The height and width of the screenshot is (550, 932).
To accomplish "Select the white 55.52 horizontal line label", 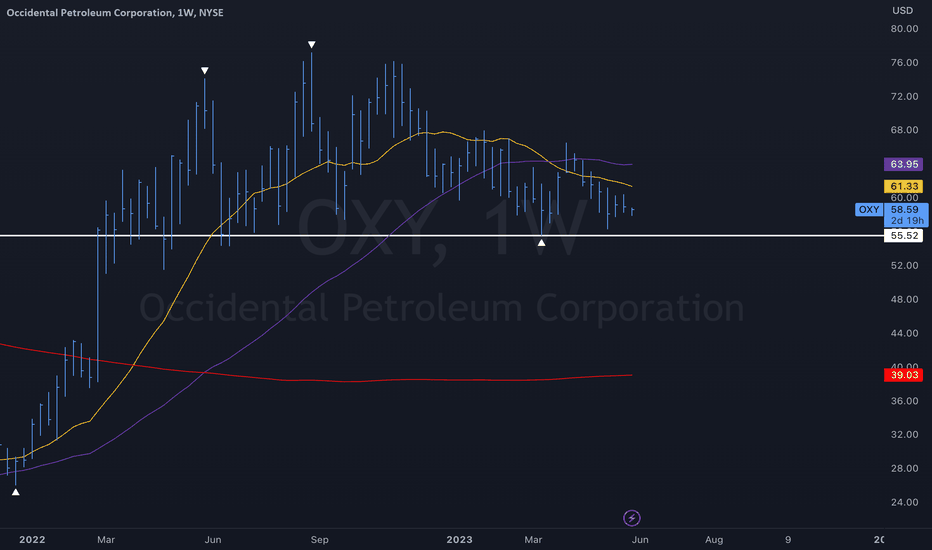I will pyautogui.click(x=903, y=235).
